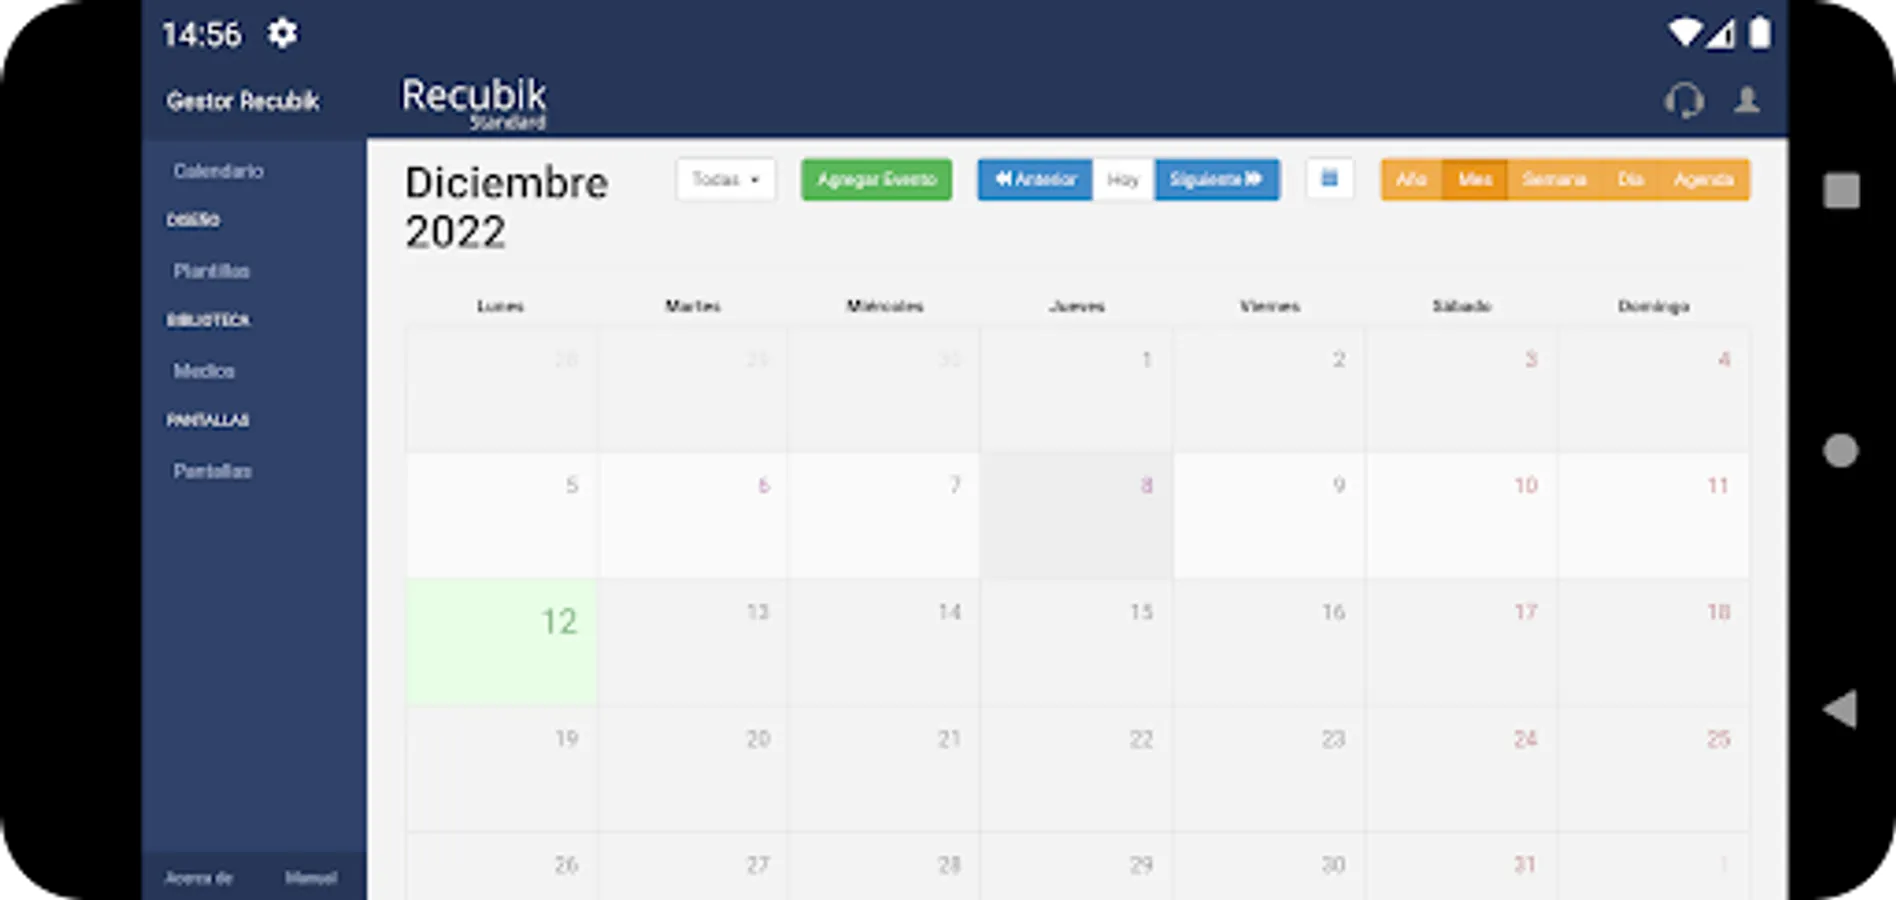Select day 21 in the calendar
This screenshot has height=900, width=1896.
884,768
